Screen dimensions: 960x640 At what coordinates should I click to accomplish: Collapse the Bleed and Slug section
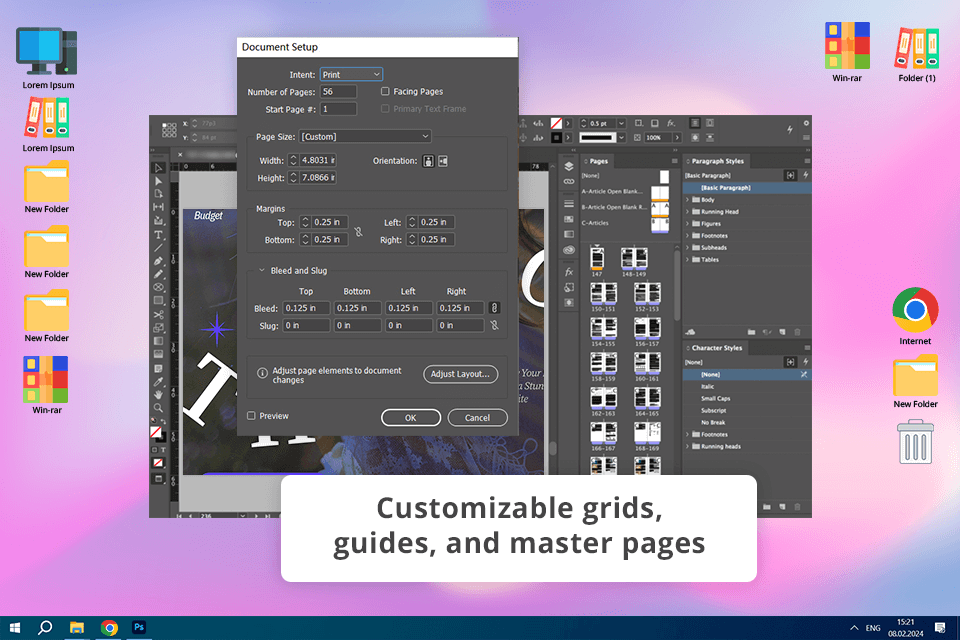[x=262, y=270]
